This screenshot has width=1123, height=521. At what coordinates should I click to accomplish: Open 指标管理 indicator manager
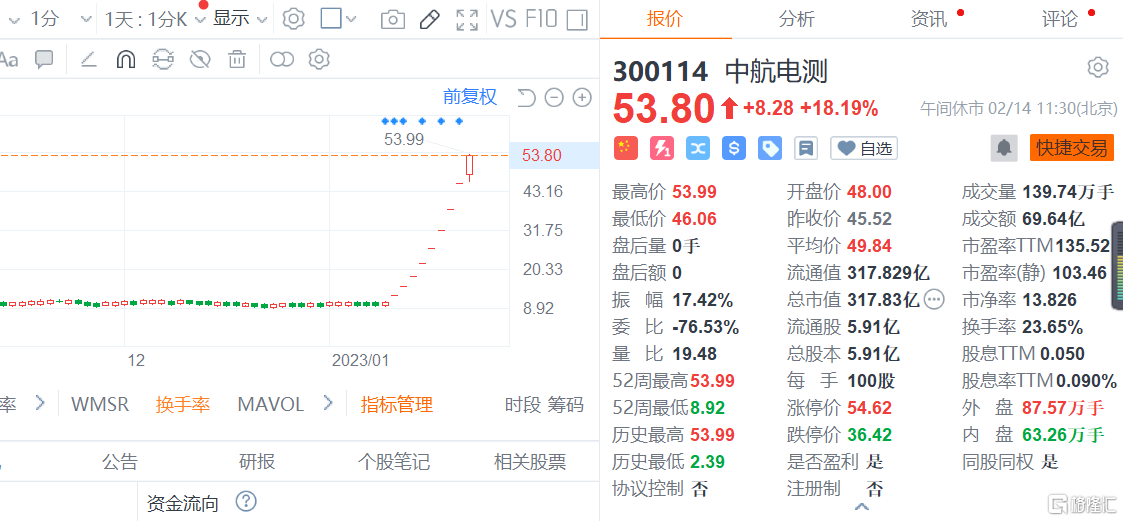pos(397,404)
